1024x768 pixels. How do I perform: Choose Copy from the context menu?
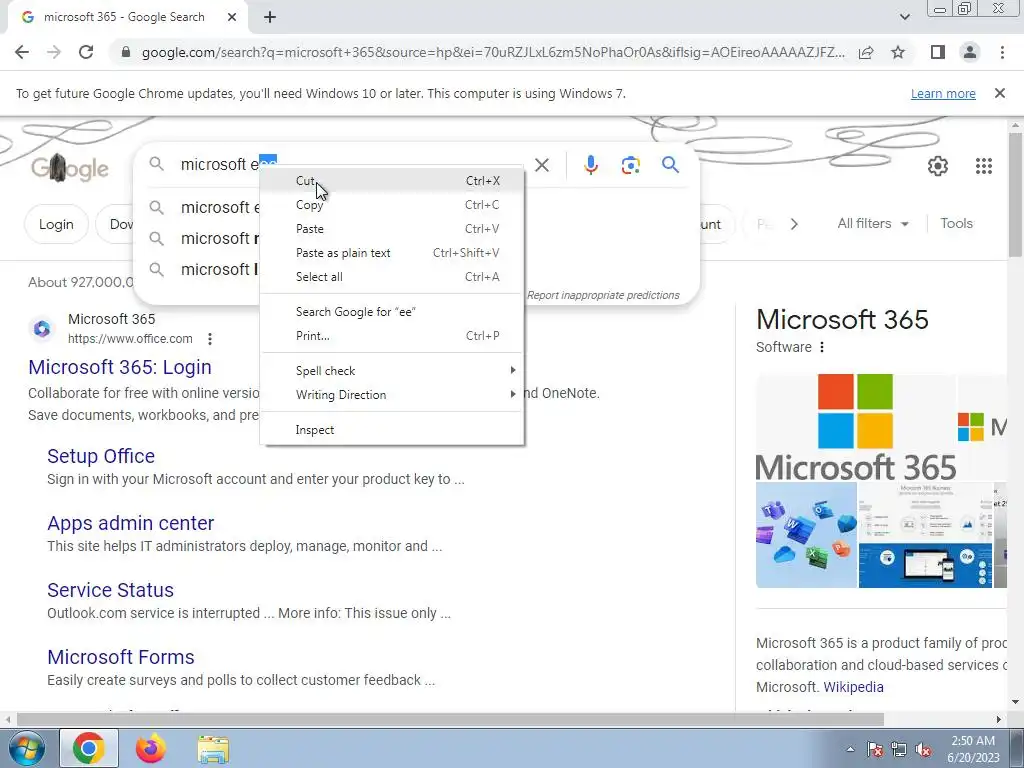pos(392,205)
